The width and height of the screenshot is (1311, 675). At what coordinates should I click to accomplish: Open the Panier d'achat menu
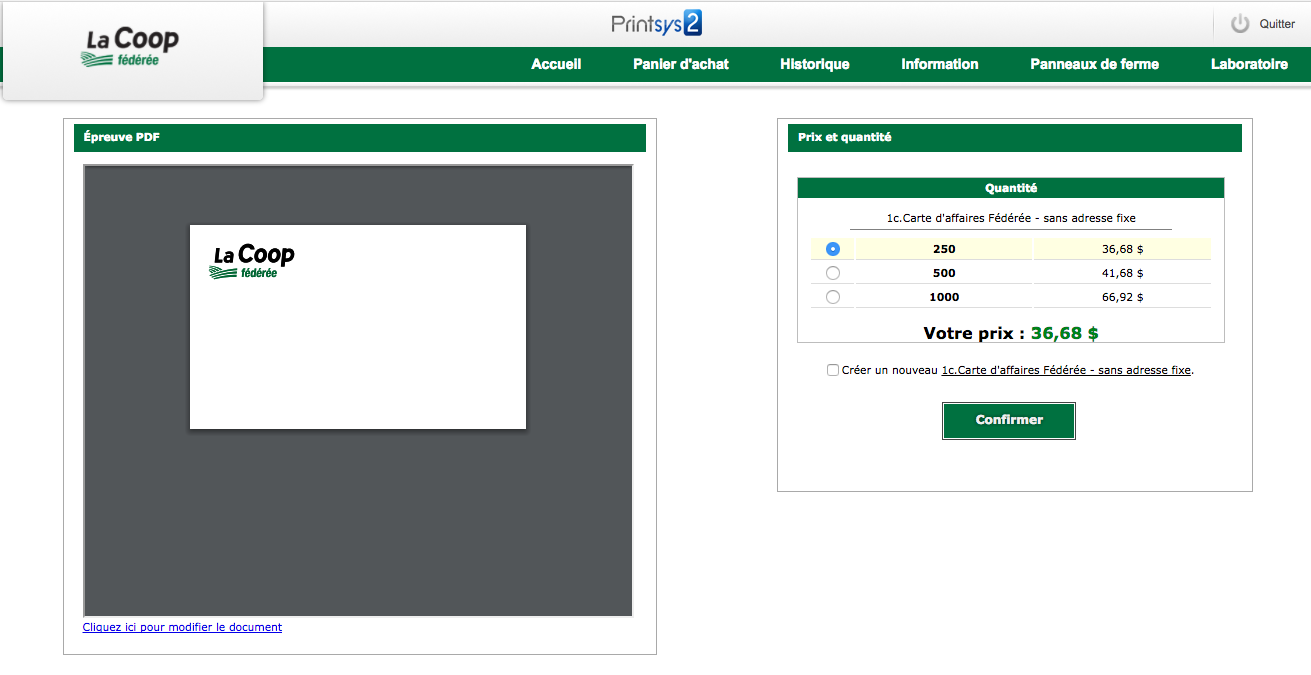[681, 64]
